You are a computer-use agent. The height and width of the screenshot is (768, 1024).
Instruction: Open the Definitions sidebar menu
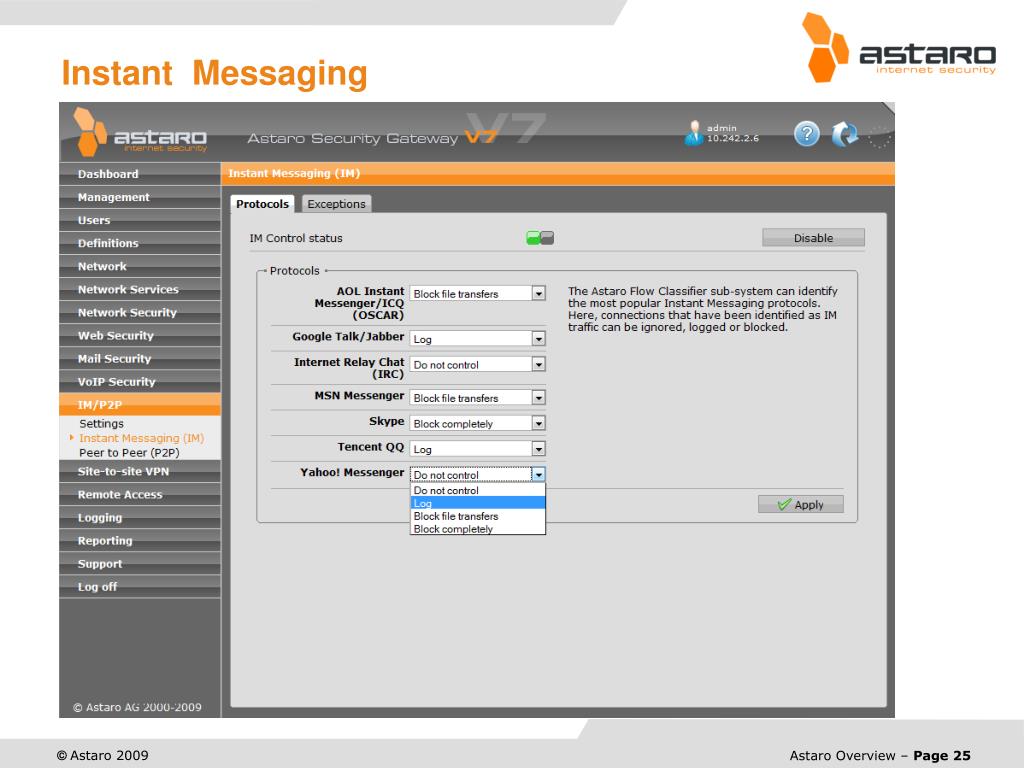click(140, 243)
